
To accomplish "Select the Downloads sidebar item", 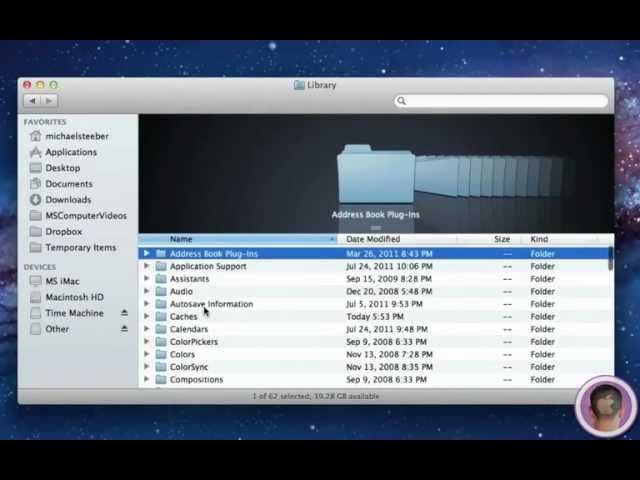I will coord(67,200).
